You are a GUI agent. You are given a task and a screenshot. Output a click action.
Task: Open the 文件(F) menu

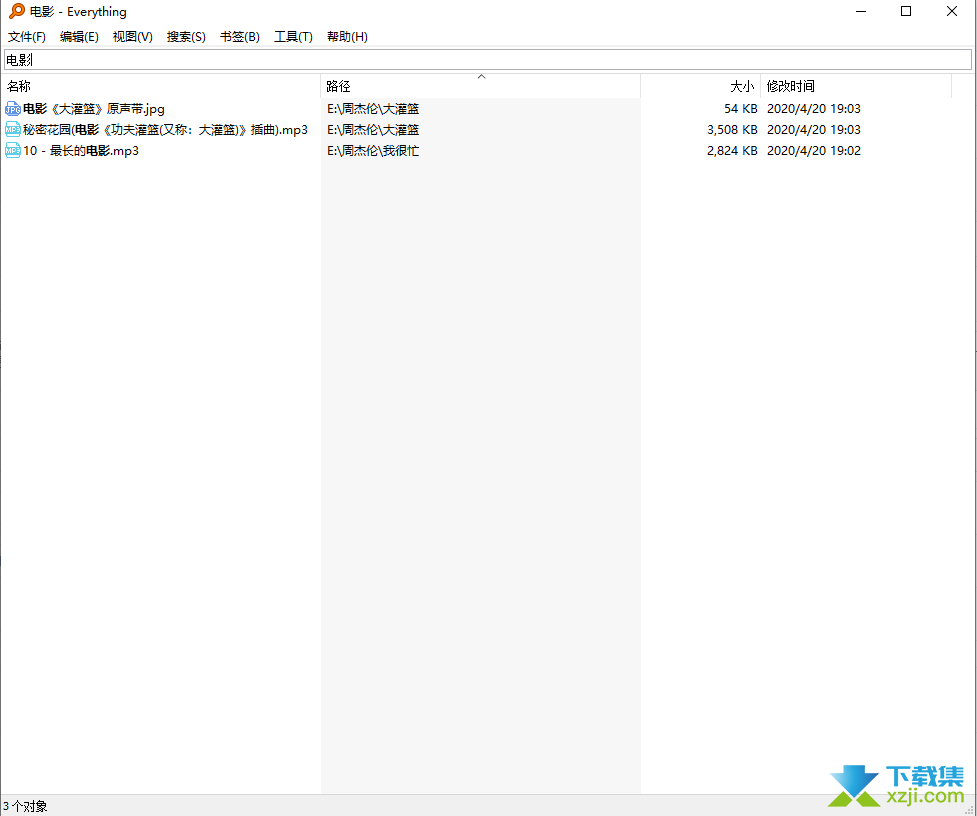(27, 37)
